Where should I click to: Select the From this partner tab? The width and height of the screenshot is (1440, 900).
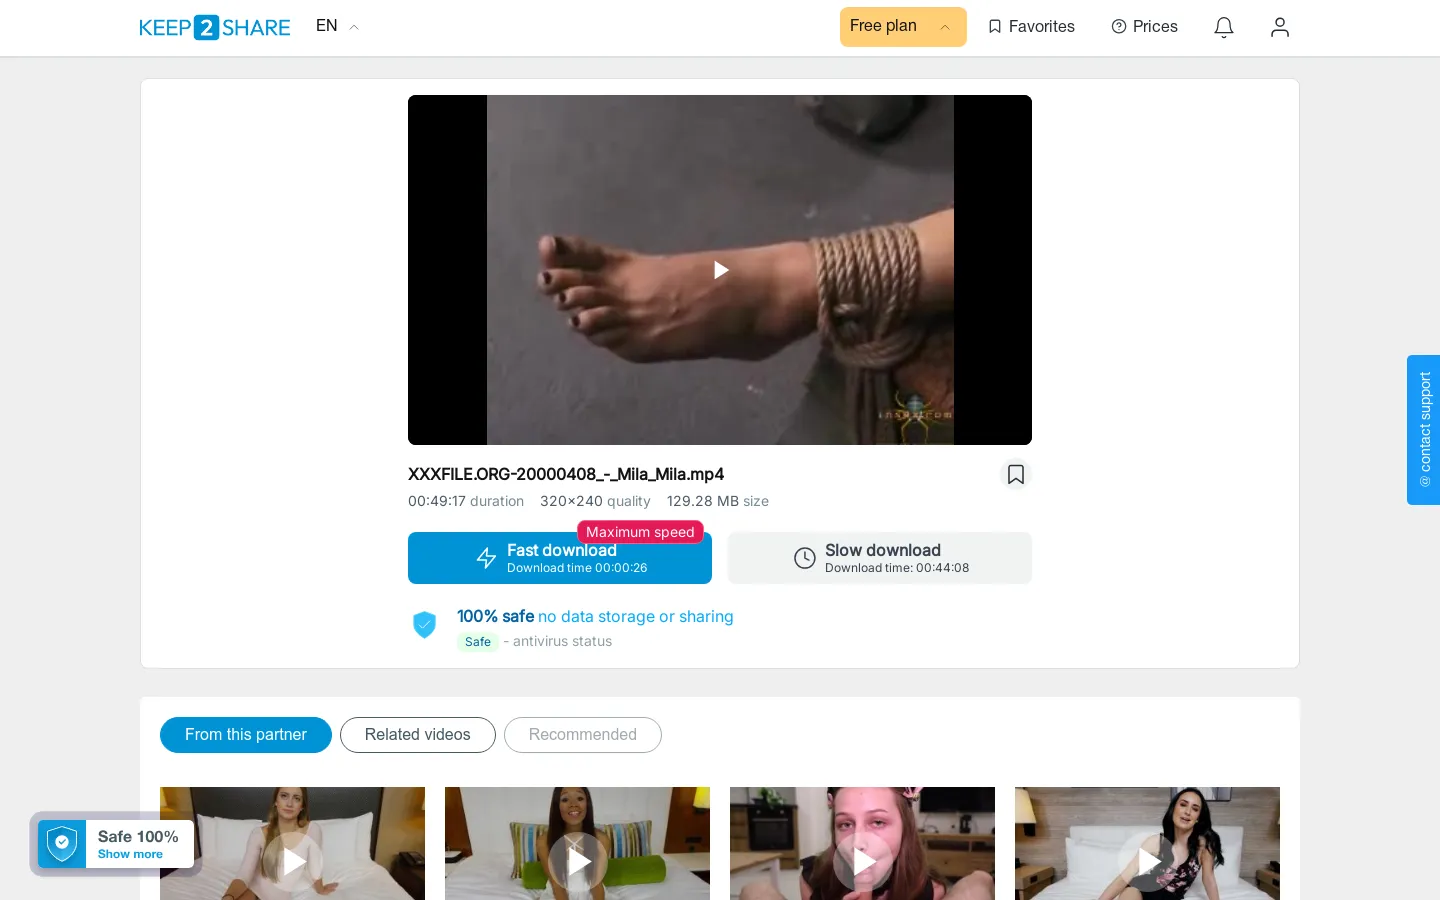tap(246, 735)
